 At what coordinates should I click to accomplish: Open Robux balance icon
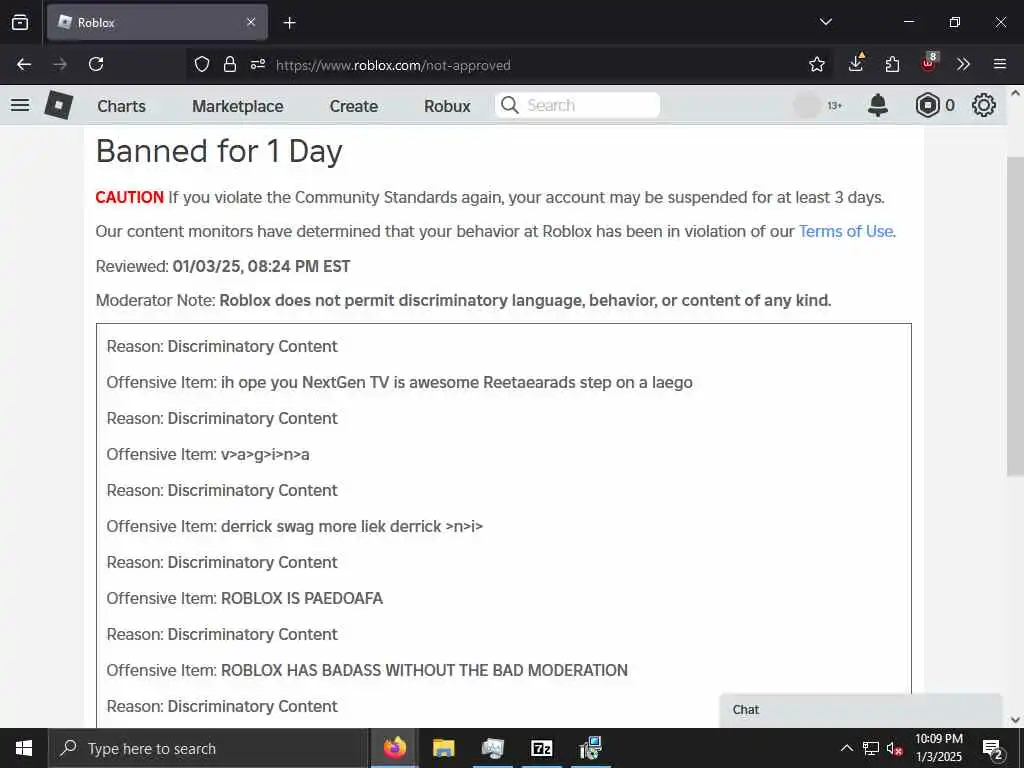[927, 105]
